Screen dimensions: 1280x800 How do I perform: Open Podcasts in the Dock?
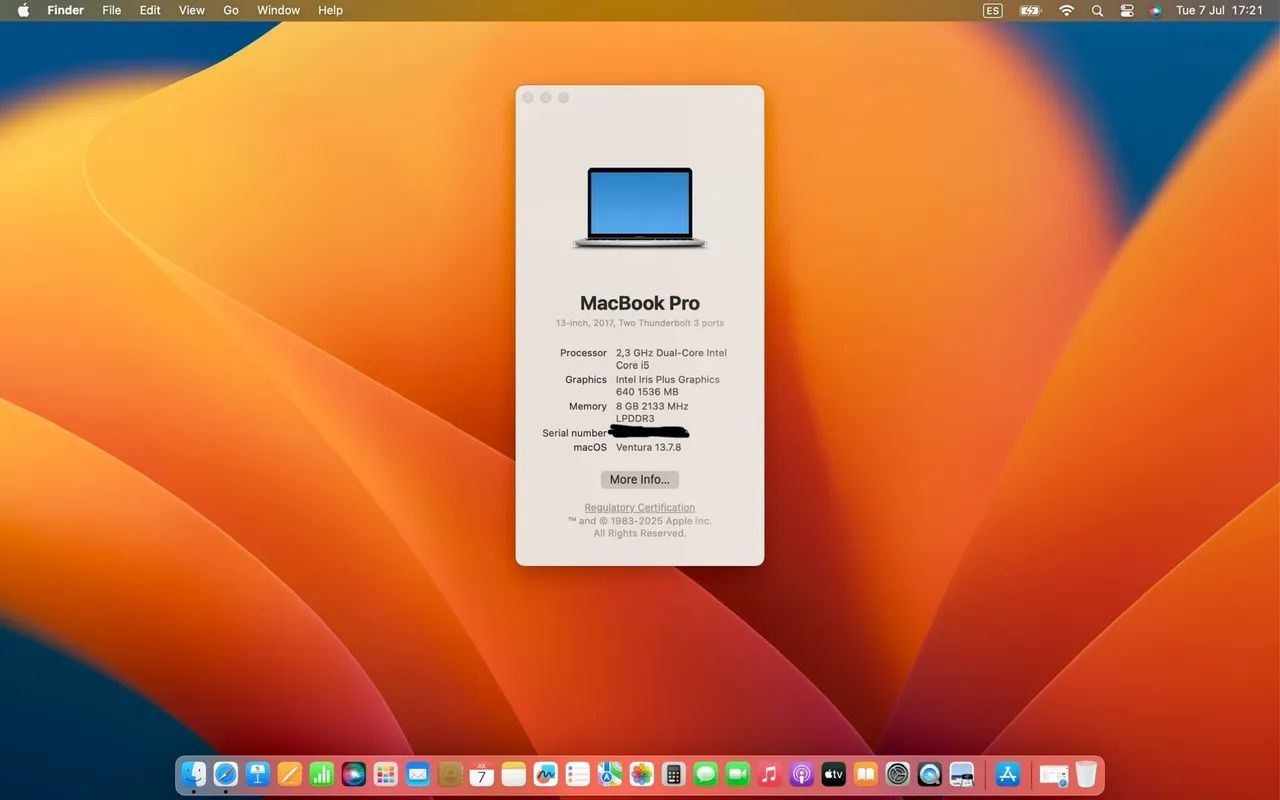point(802,774)
